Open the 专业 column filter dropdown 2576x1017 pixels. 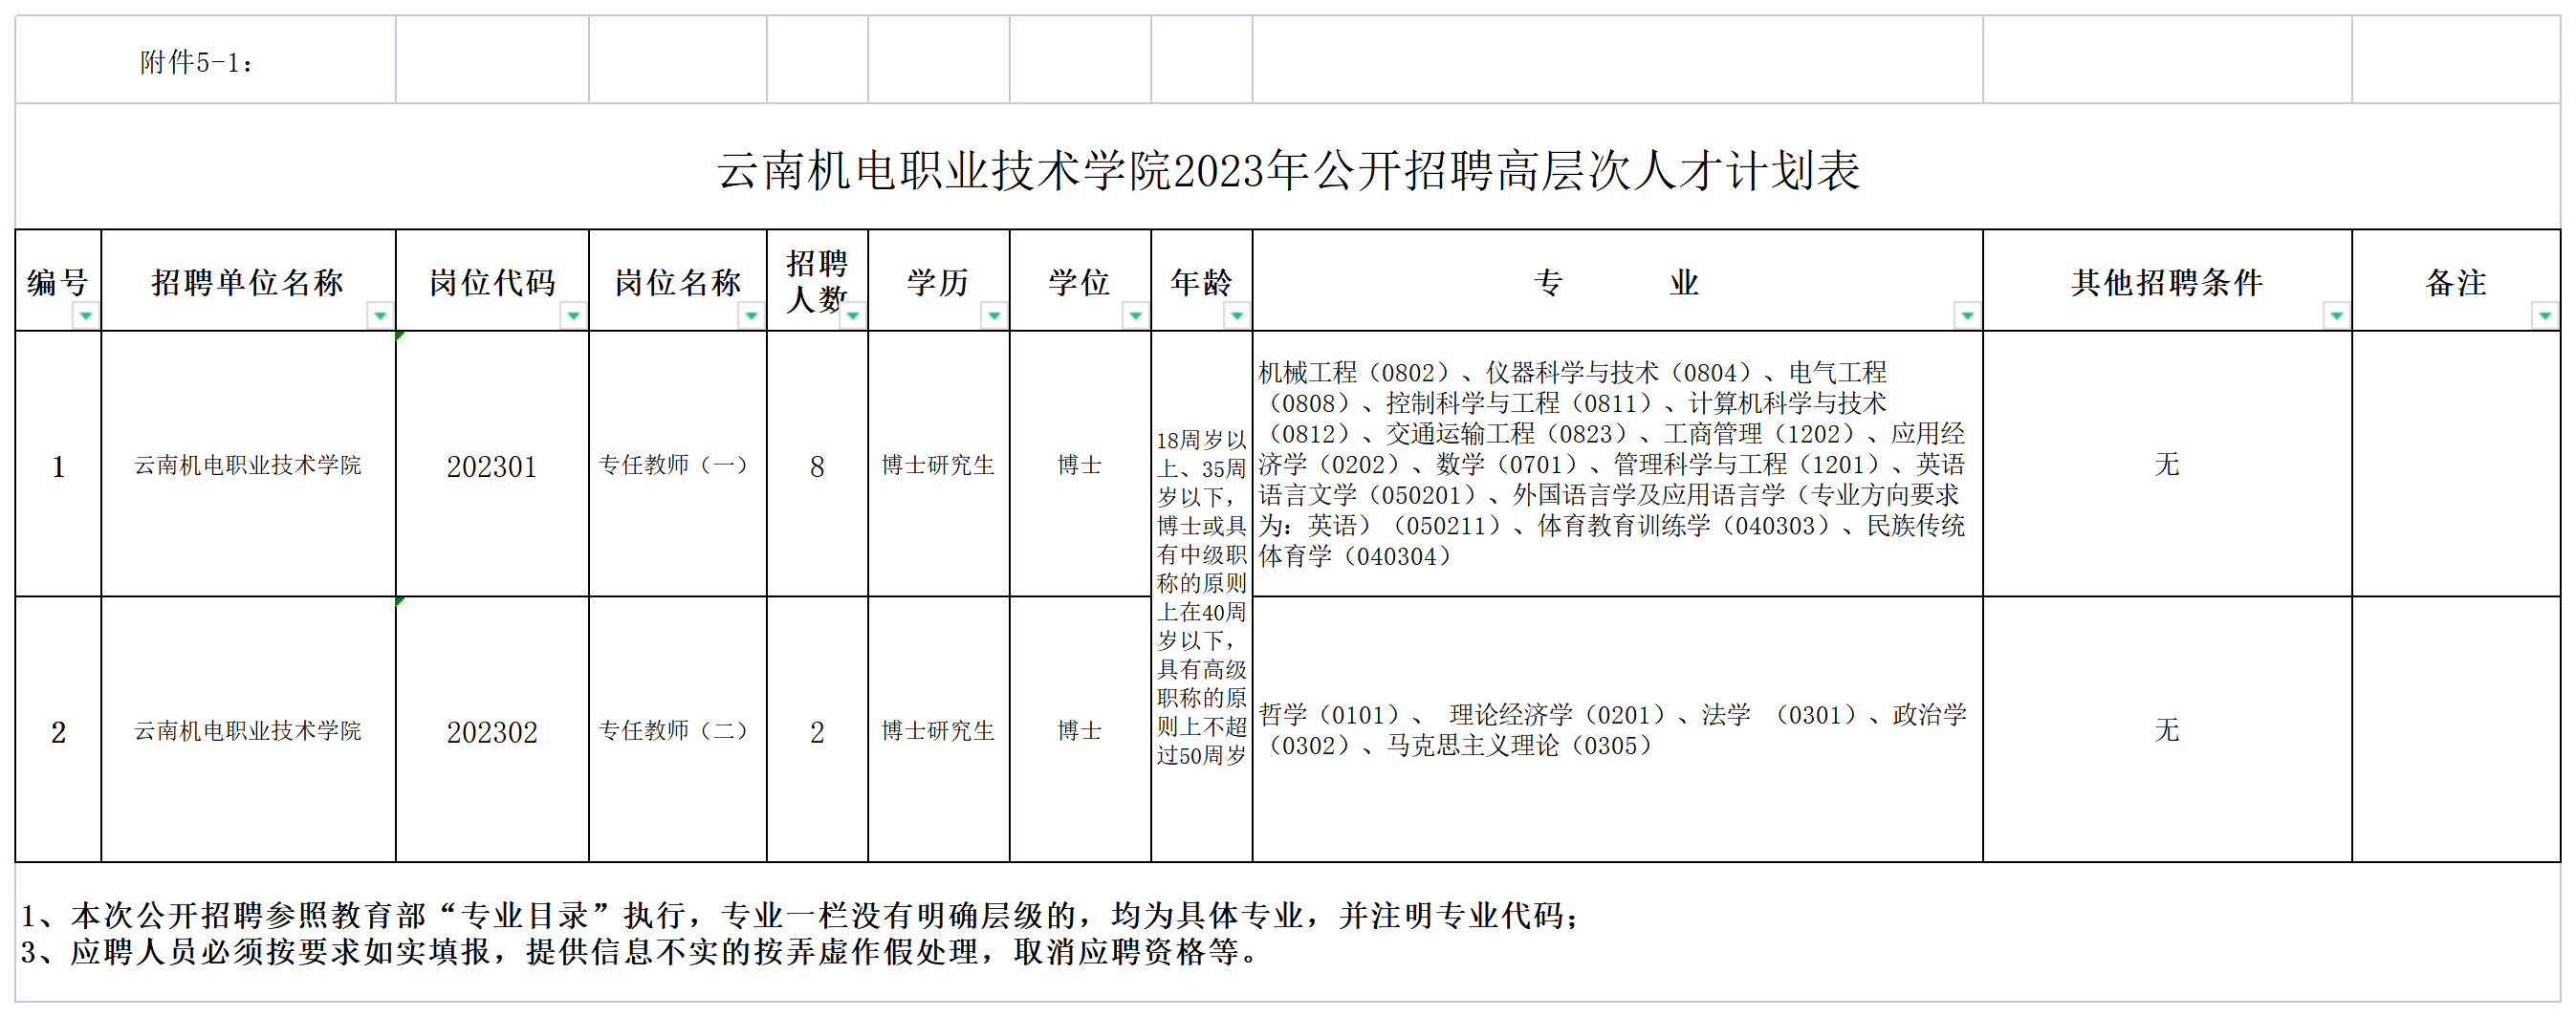pos(1967,316)
